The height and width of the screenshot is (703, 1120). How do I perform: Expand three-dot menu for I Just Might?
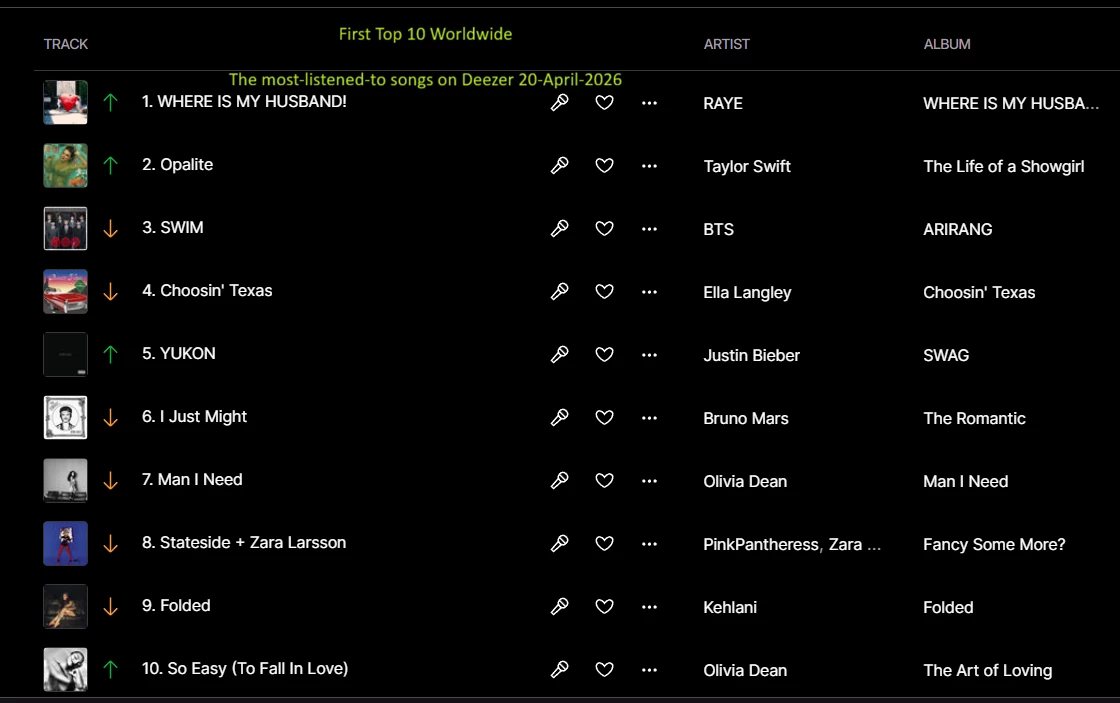point(649,417)
